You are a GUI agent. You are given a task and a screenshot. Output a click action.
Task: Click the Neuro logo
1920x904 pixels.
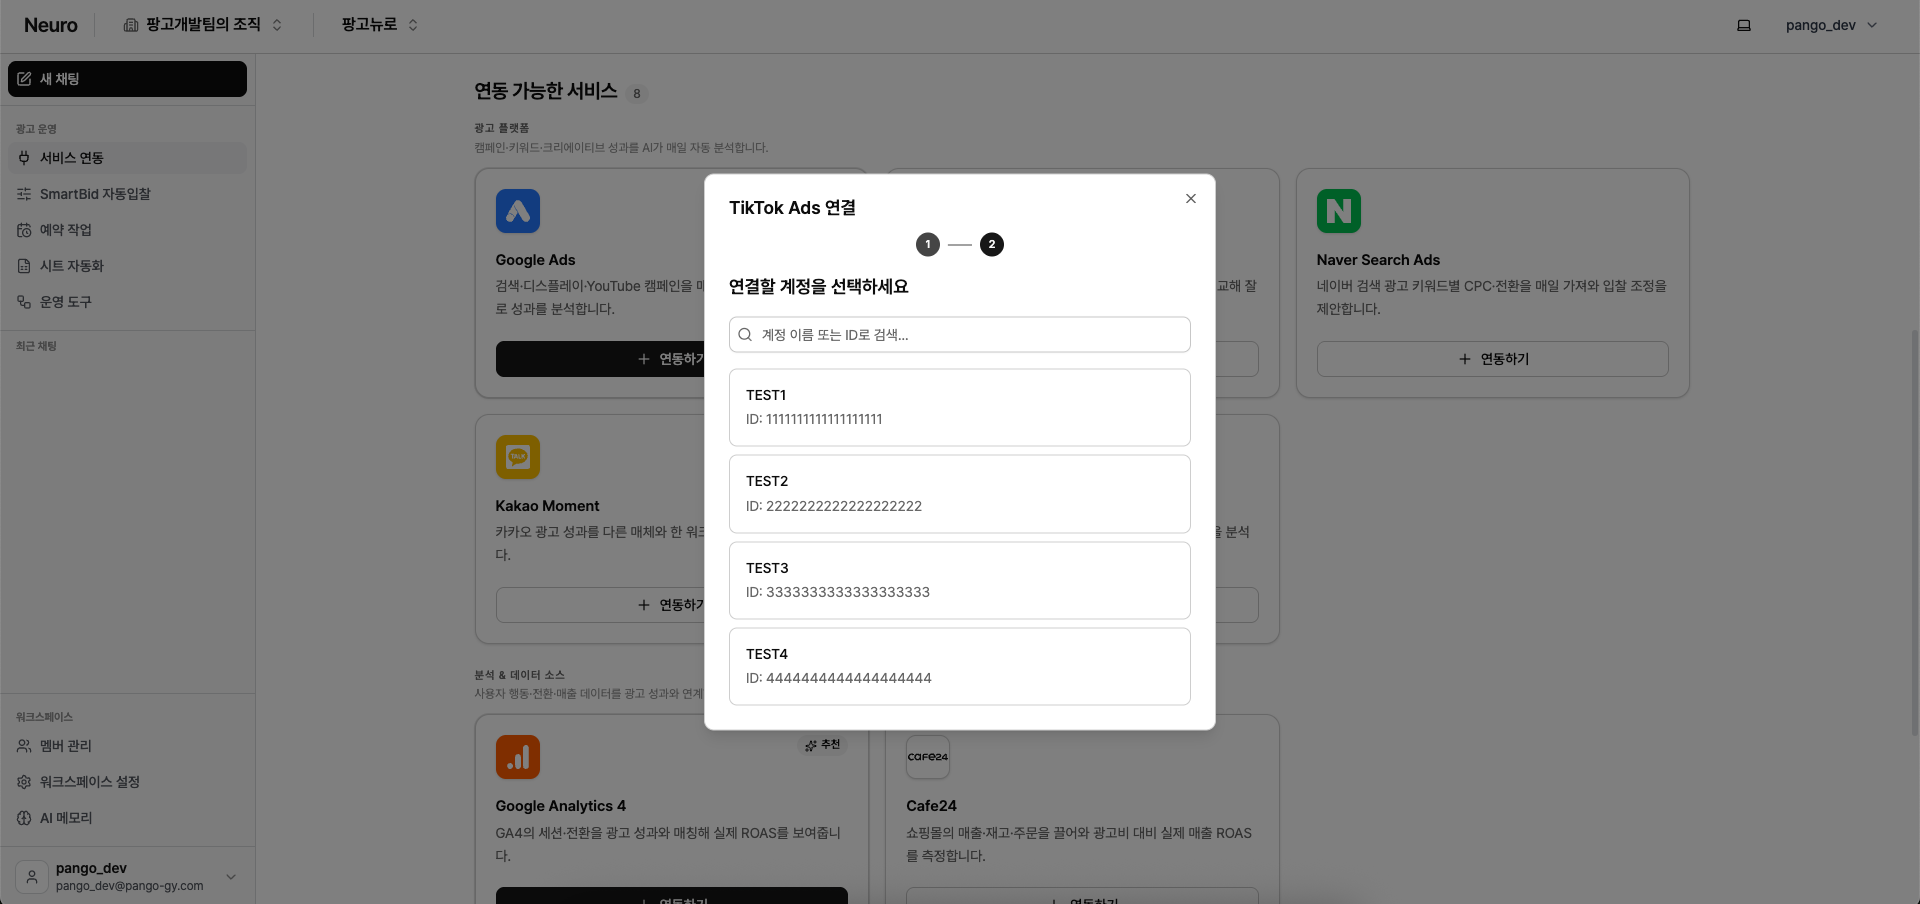pos(51,25)
